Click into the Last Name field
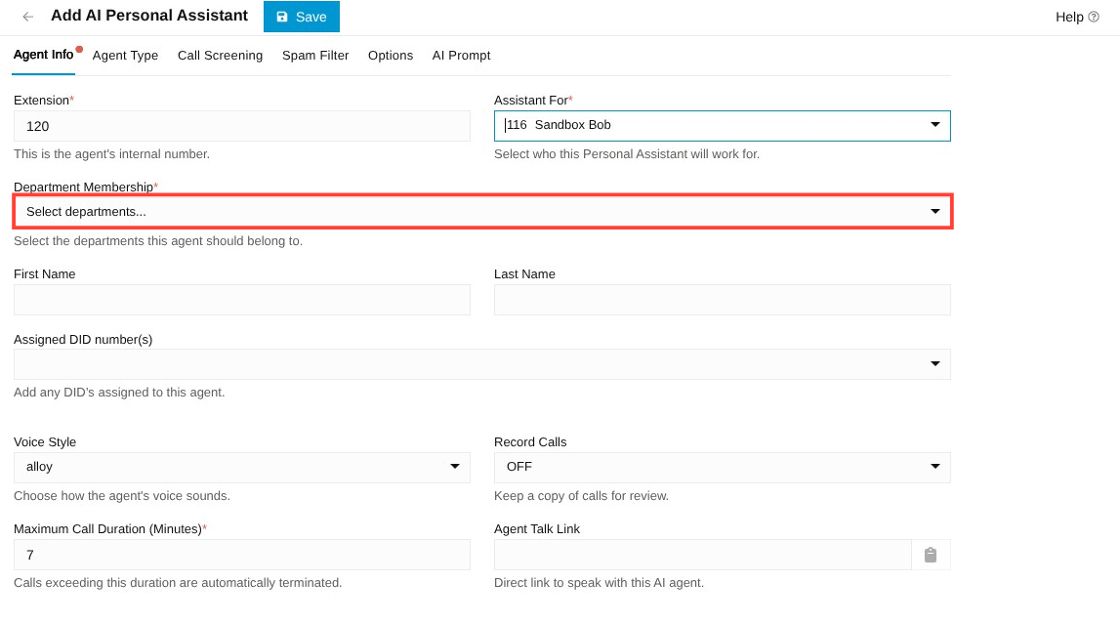 click(x=721, y=300)
